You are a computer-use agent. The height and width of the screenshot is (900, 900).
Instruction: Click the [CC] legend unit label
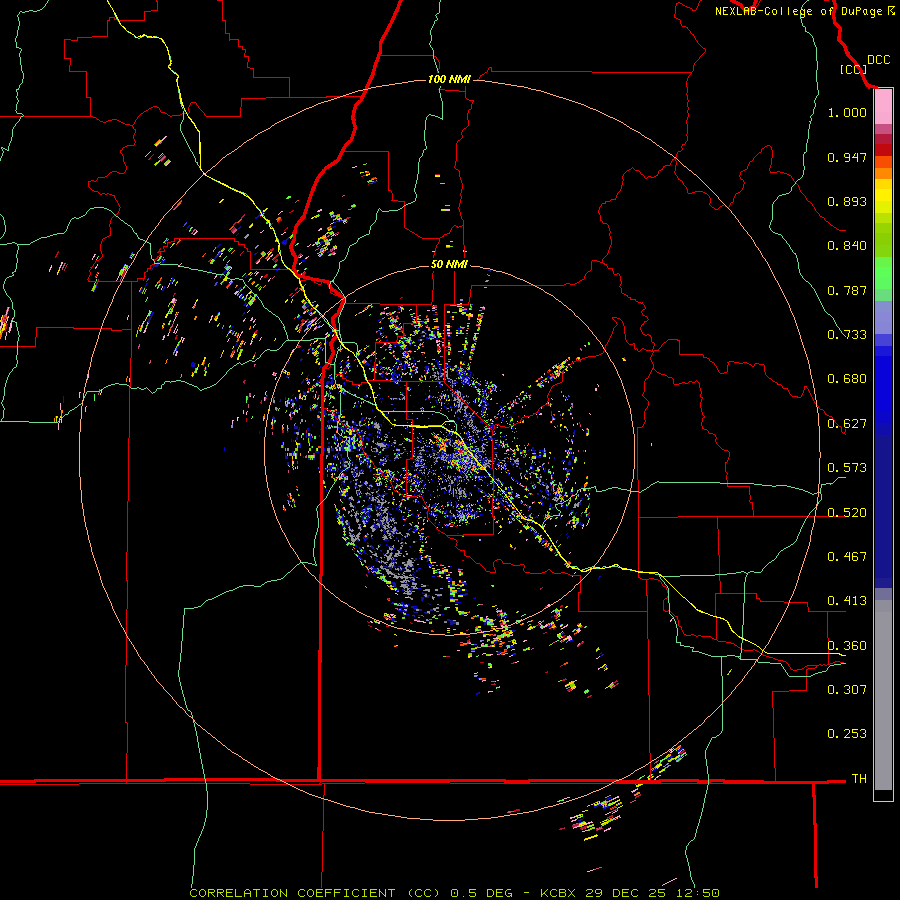coord(853,69)
